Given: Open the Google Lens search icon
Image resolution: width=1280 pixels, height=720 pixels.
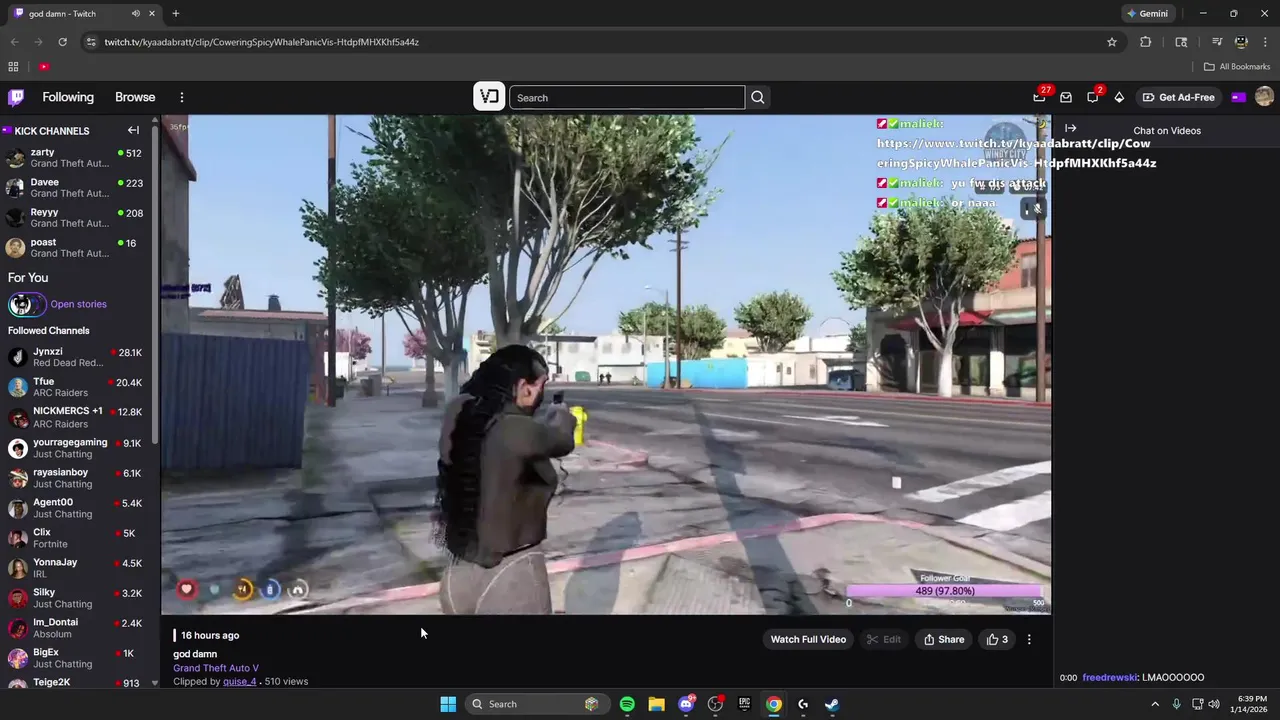Looking at the screenshot, I should (1181, 42).
